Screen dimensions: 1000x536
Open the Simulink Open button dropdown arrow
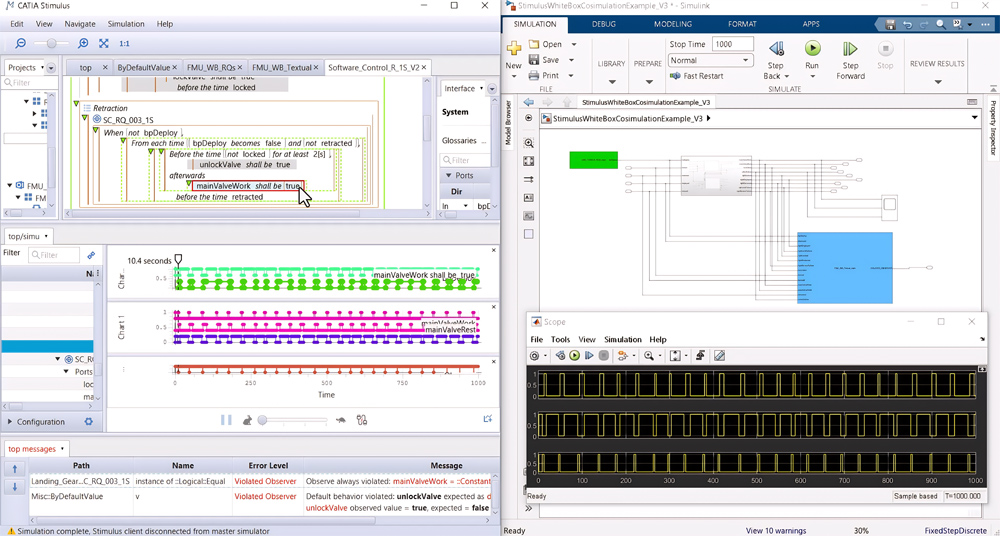pyautogui.click(x=573, y=44)
